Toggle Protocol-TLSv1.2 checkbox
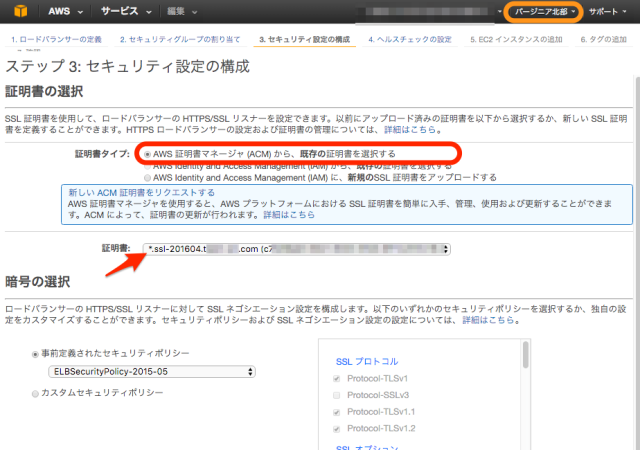640x450 pixels. pyautogui.click(x=337, y=429)
